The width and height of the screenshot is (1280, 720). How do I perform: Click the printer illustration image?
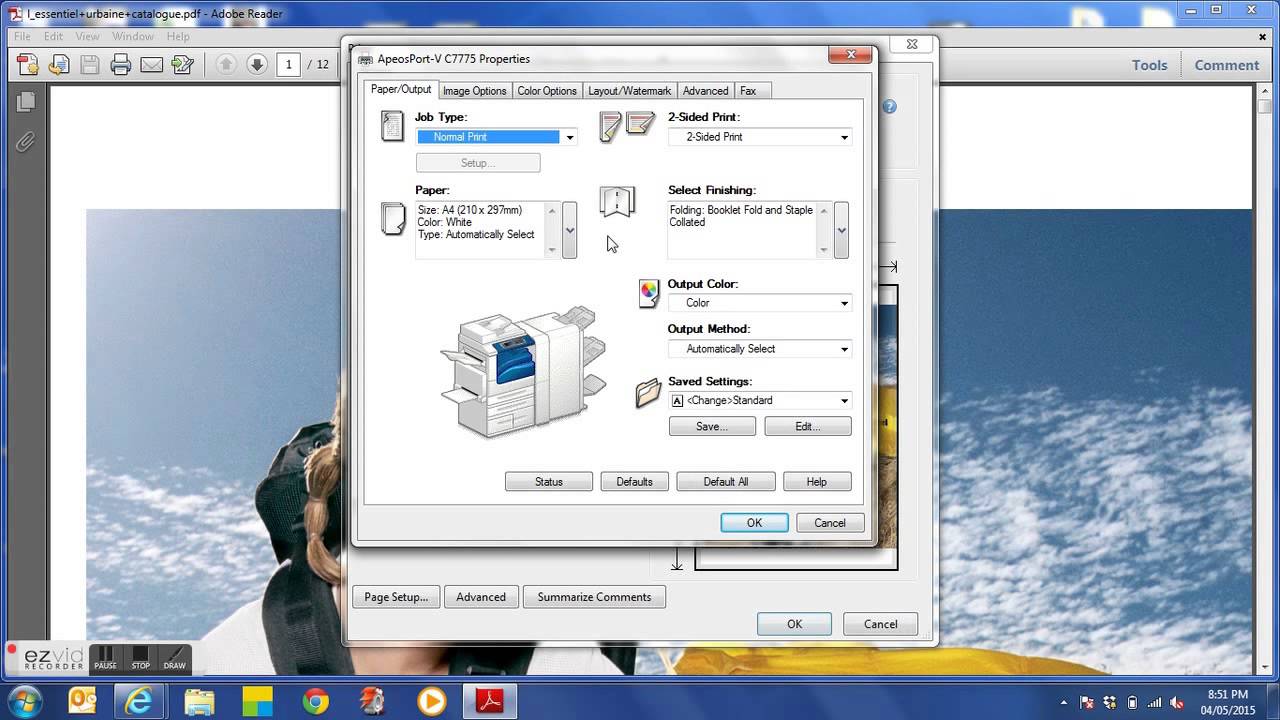(523, 372)
